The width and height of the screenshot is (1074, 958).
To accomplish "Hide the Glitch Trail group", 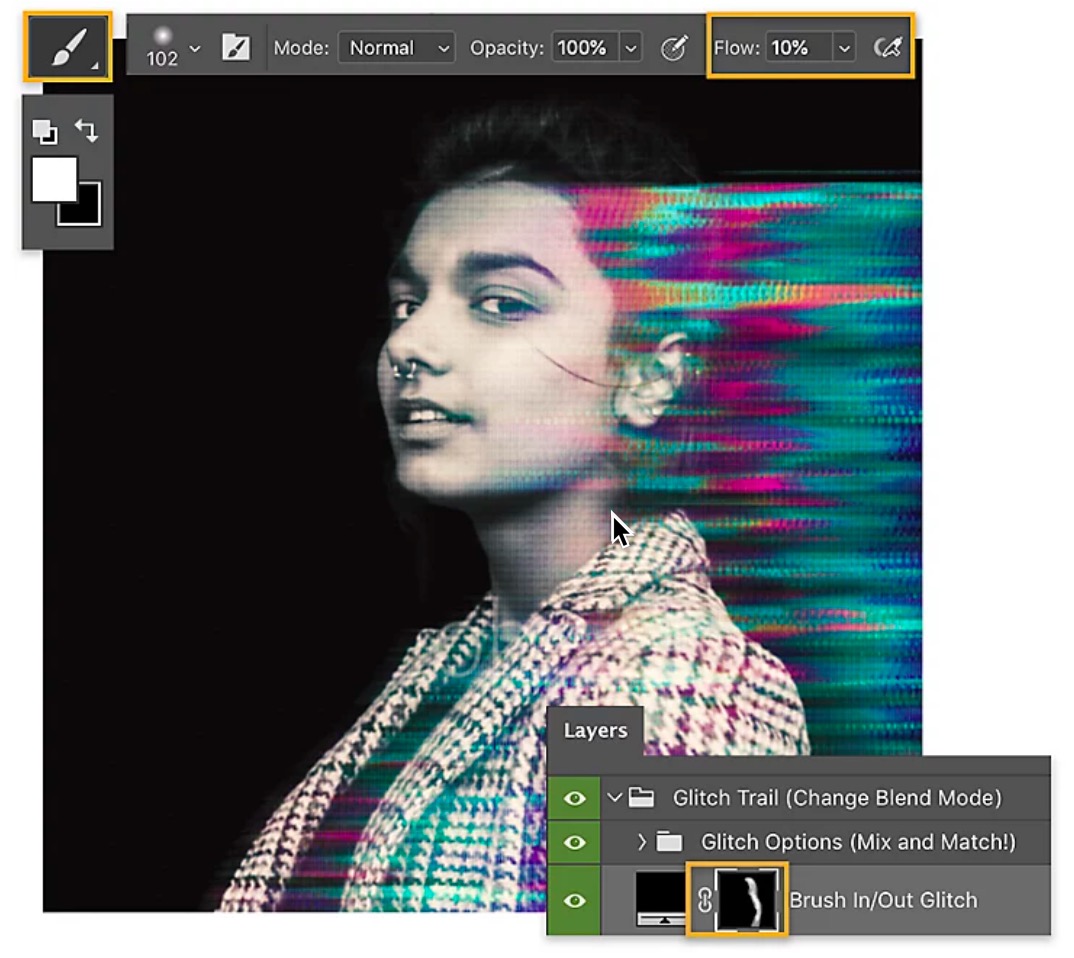I will [574, 798].
